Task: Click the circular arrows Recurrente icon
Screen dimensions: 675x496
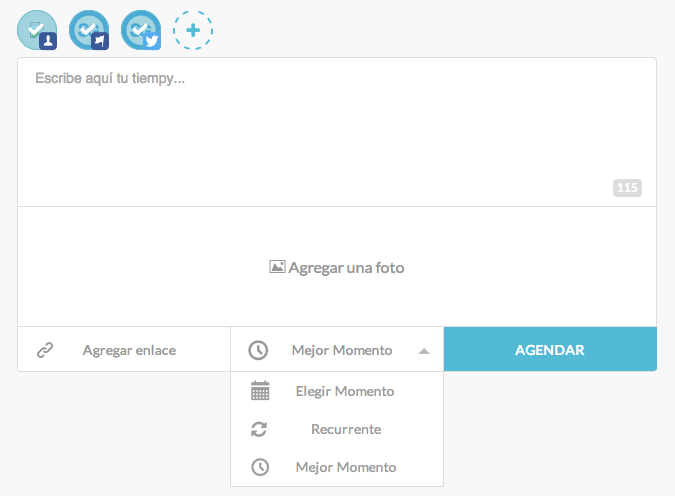Action: (x=259, y=429)
